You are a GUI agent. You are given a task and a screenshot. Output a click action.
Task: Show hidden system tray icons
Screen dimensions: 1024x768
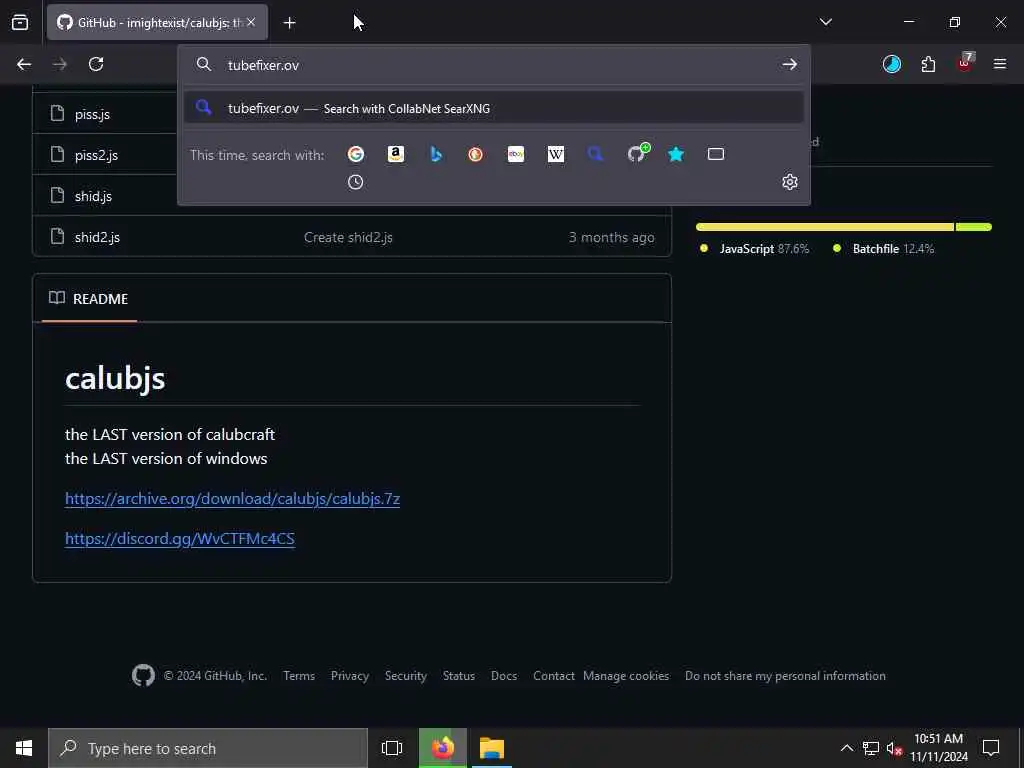[846, 748]
